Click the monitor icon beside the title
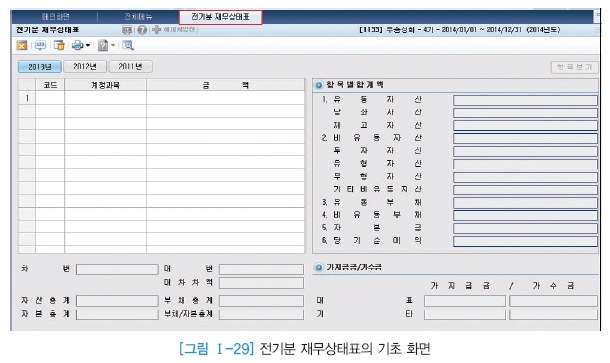610x363 pixels. click(x=127, y=30)
